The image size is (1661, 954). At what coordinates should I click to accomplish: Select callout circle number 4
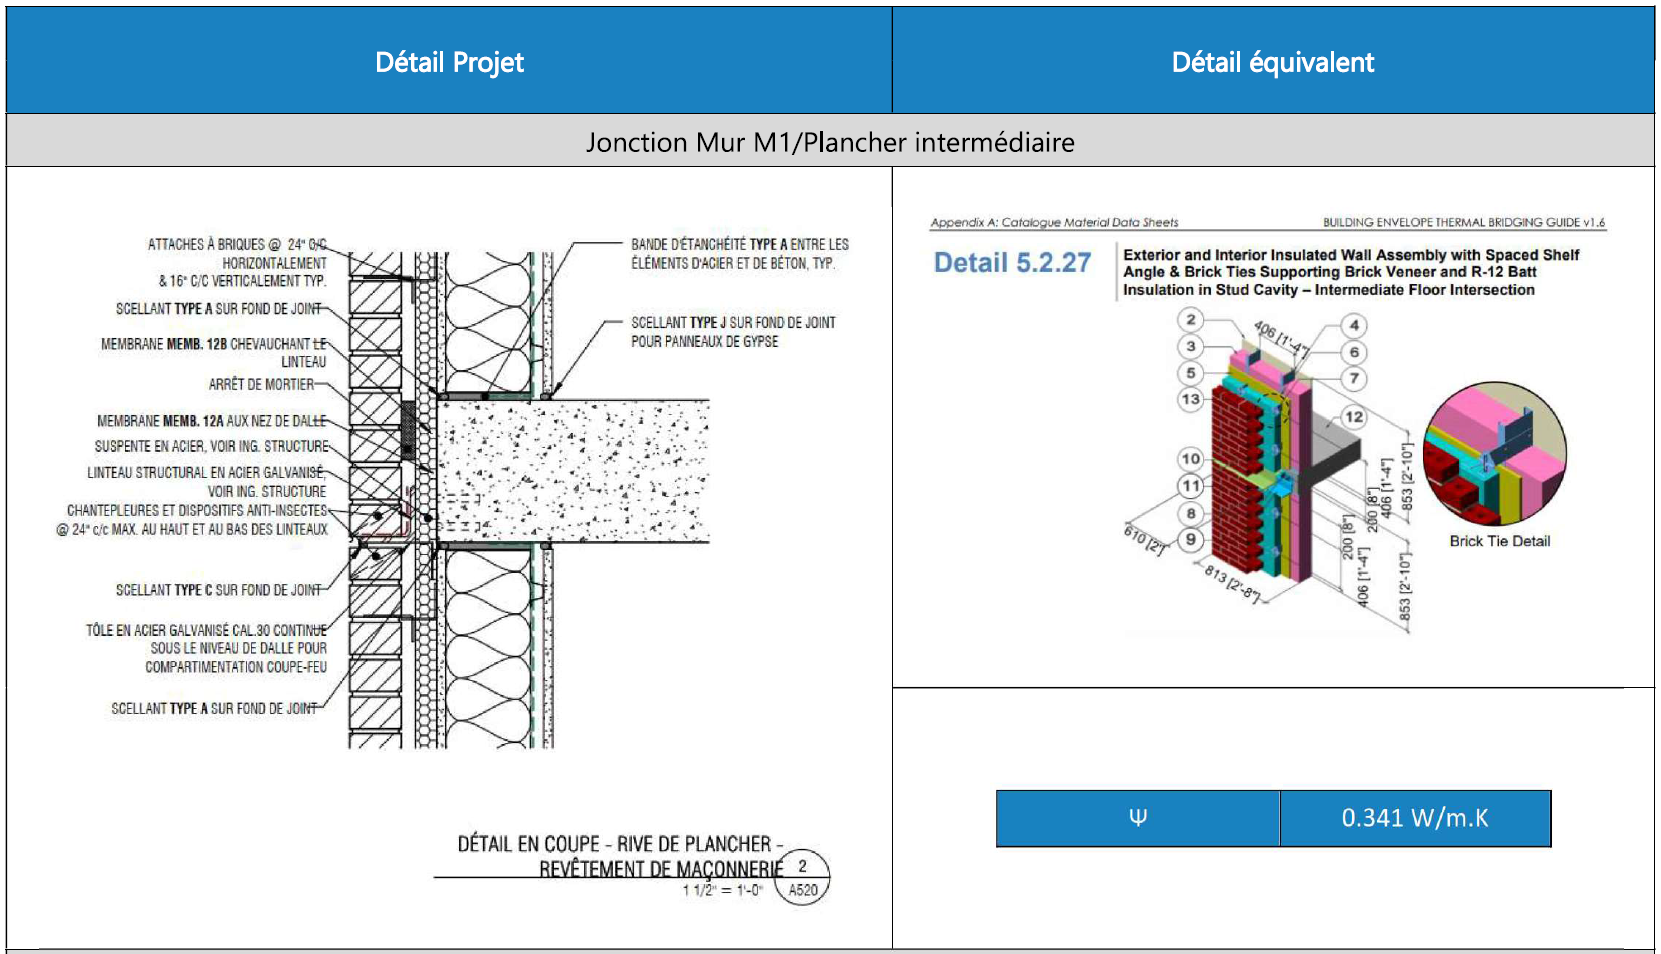(x=1354, y=325)
